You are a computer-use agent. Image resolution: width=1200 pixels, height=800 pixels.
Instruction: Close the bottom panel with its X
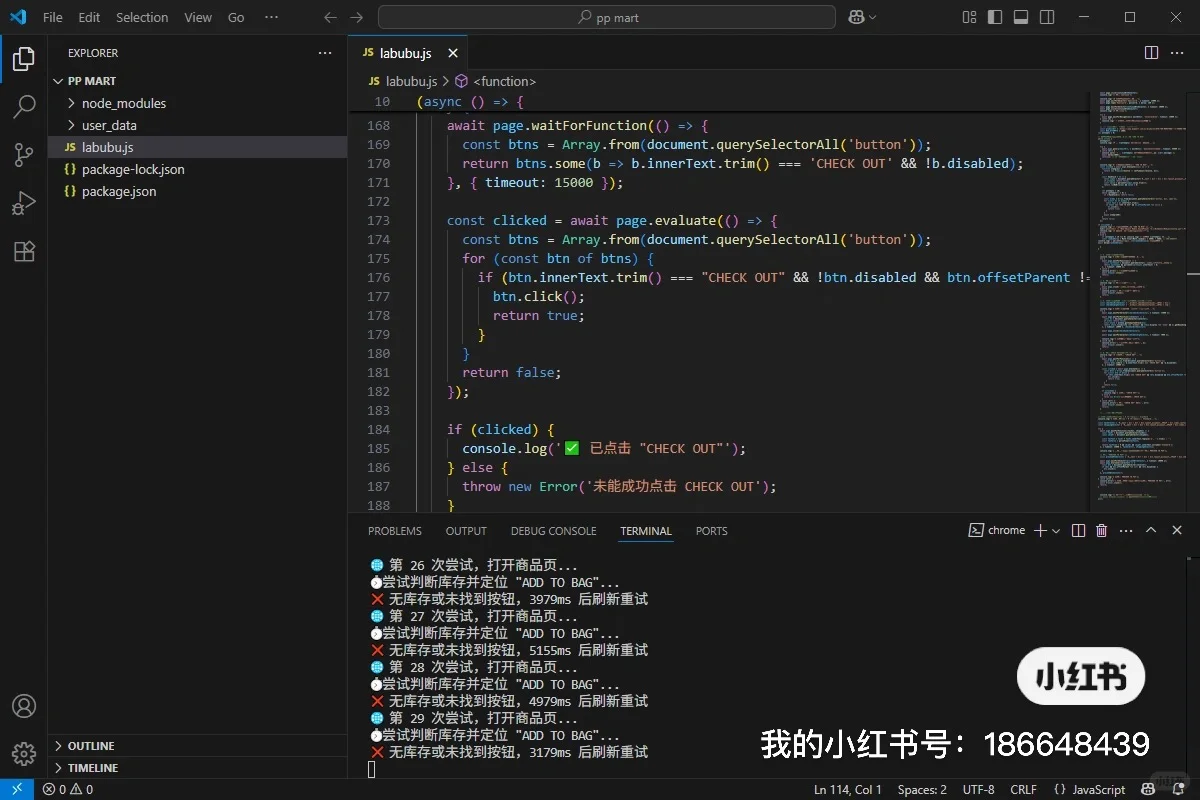click(x=1177, y=531)
